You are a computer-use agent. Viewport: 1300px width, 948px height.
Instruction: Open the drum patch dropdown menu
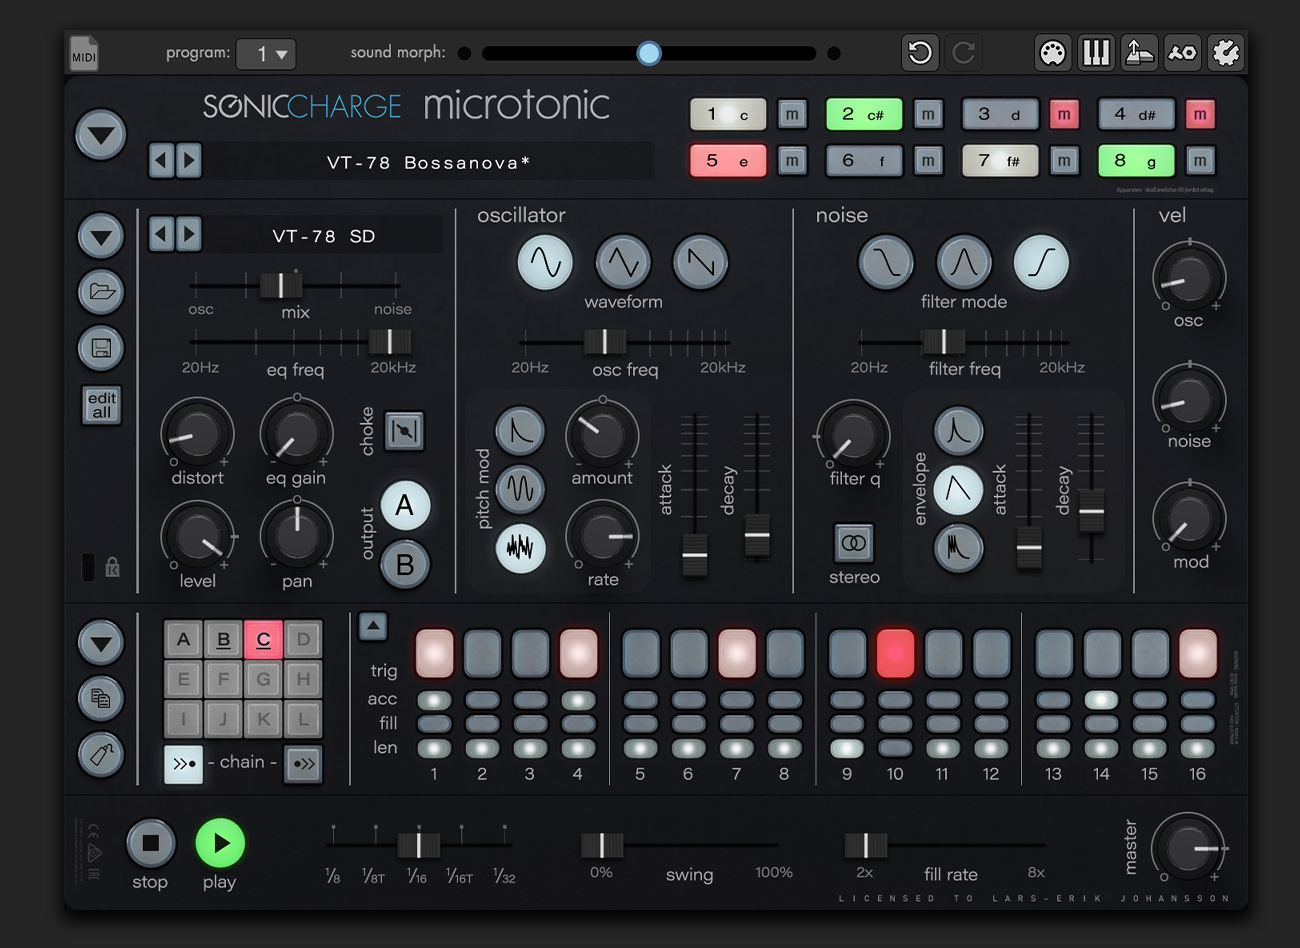101,237
